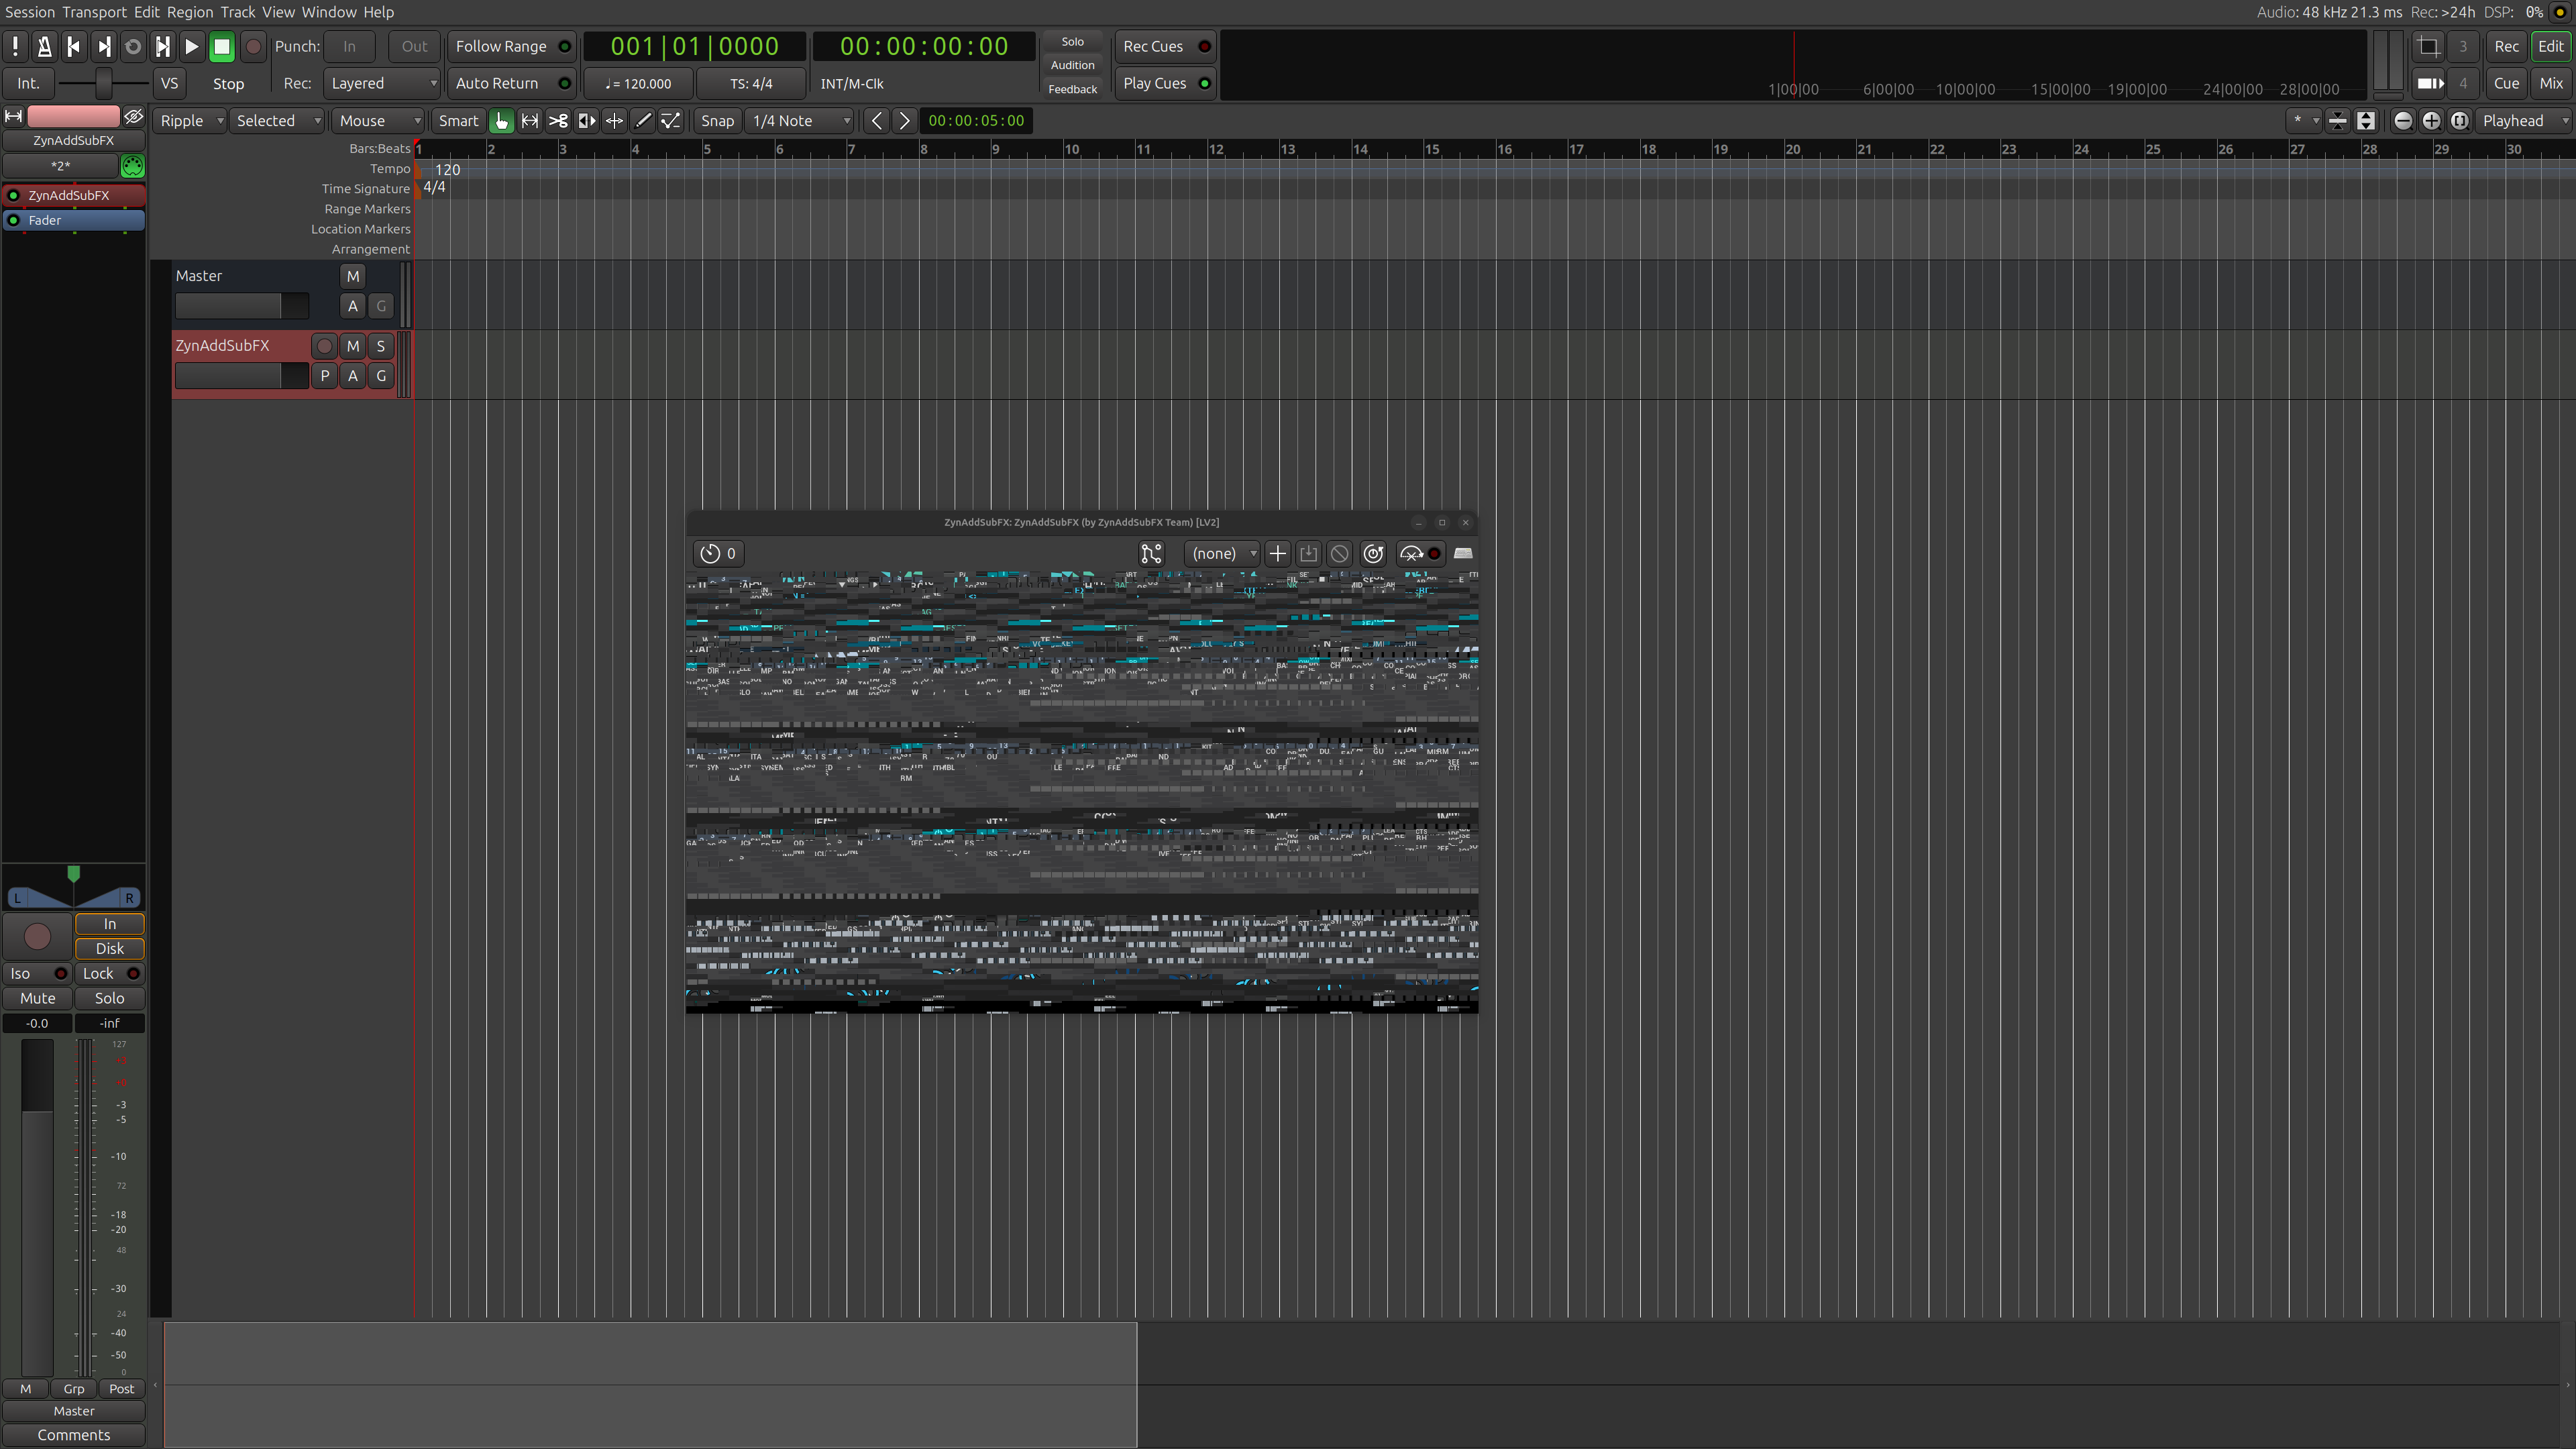Select the Draw pencil tool

[x=643, y=121]
